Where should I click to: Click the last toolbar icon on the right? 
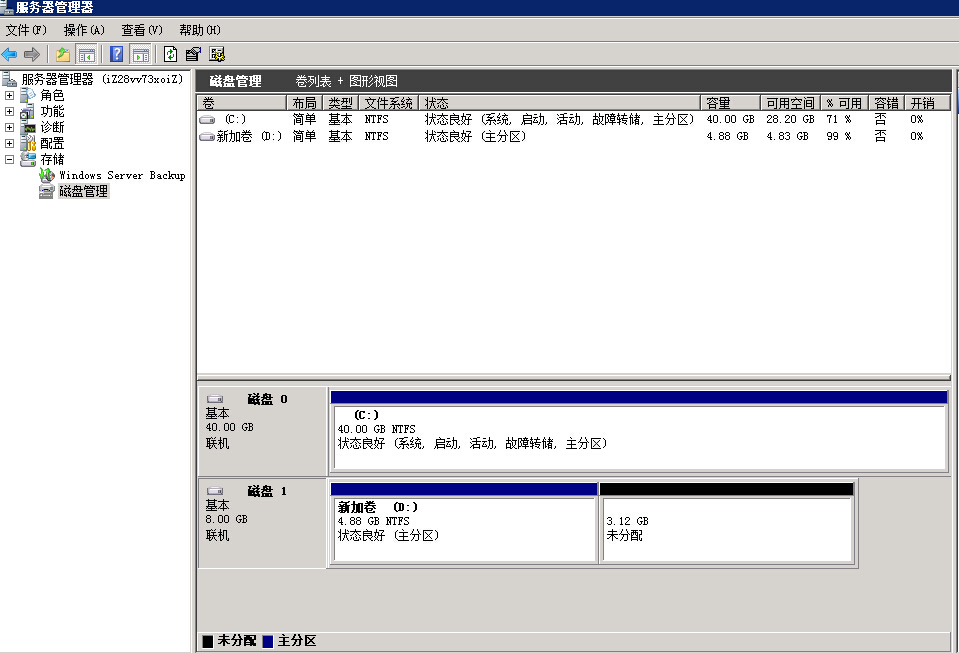point(217,54)
